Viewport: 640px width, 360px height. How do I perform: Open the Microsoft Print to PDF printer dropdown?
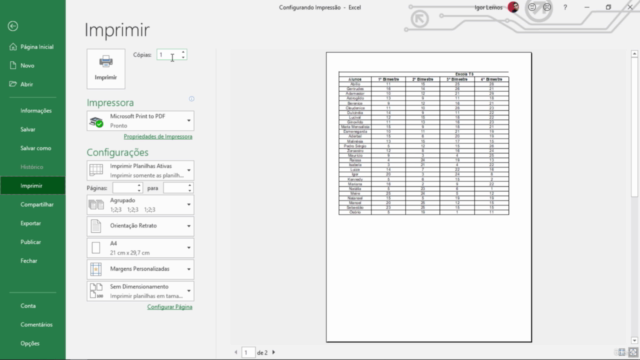tap(189, 121)
